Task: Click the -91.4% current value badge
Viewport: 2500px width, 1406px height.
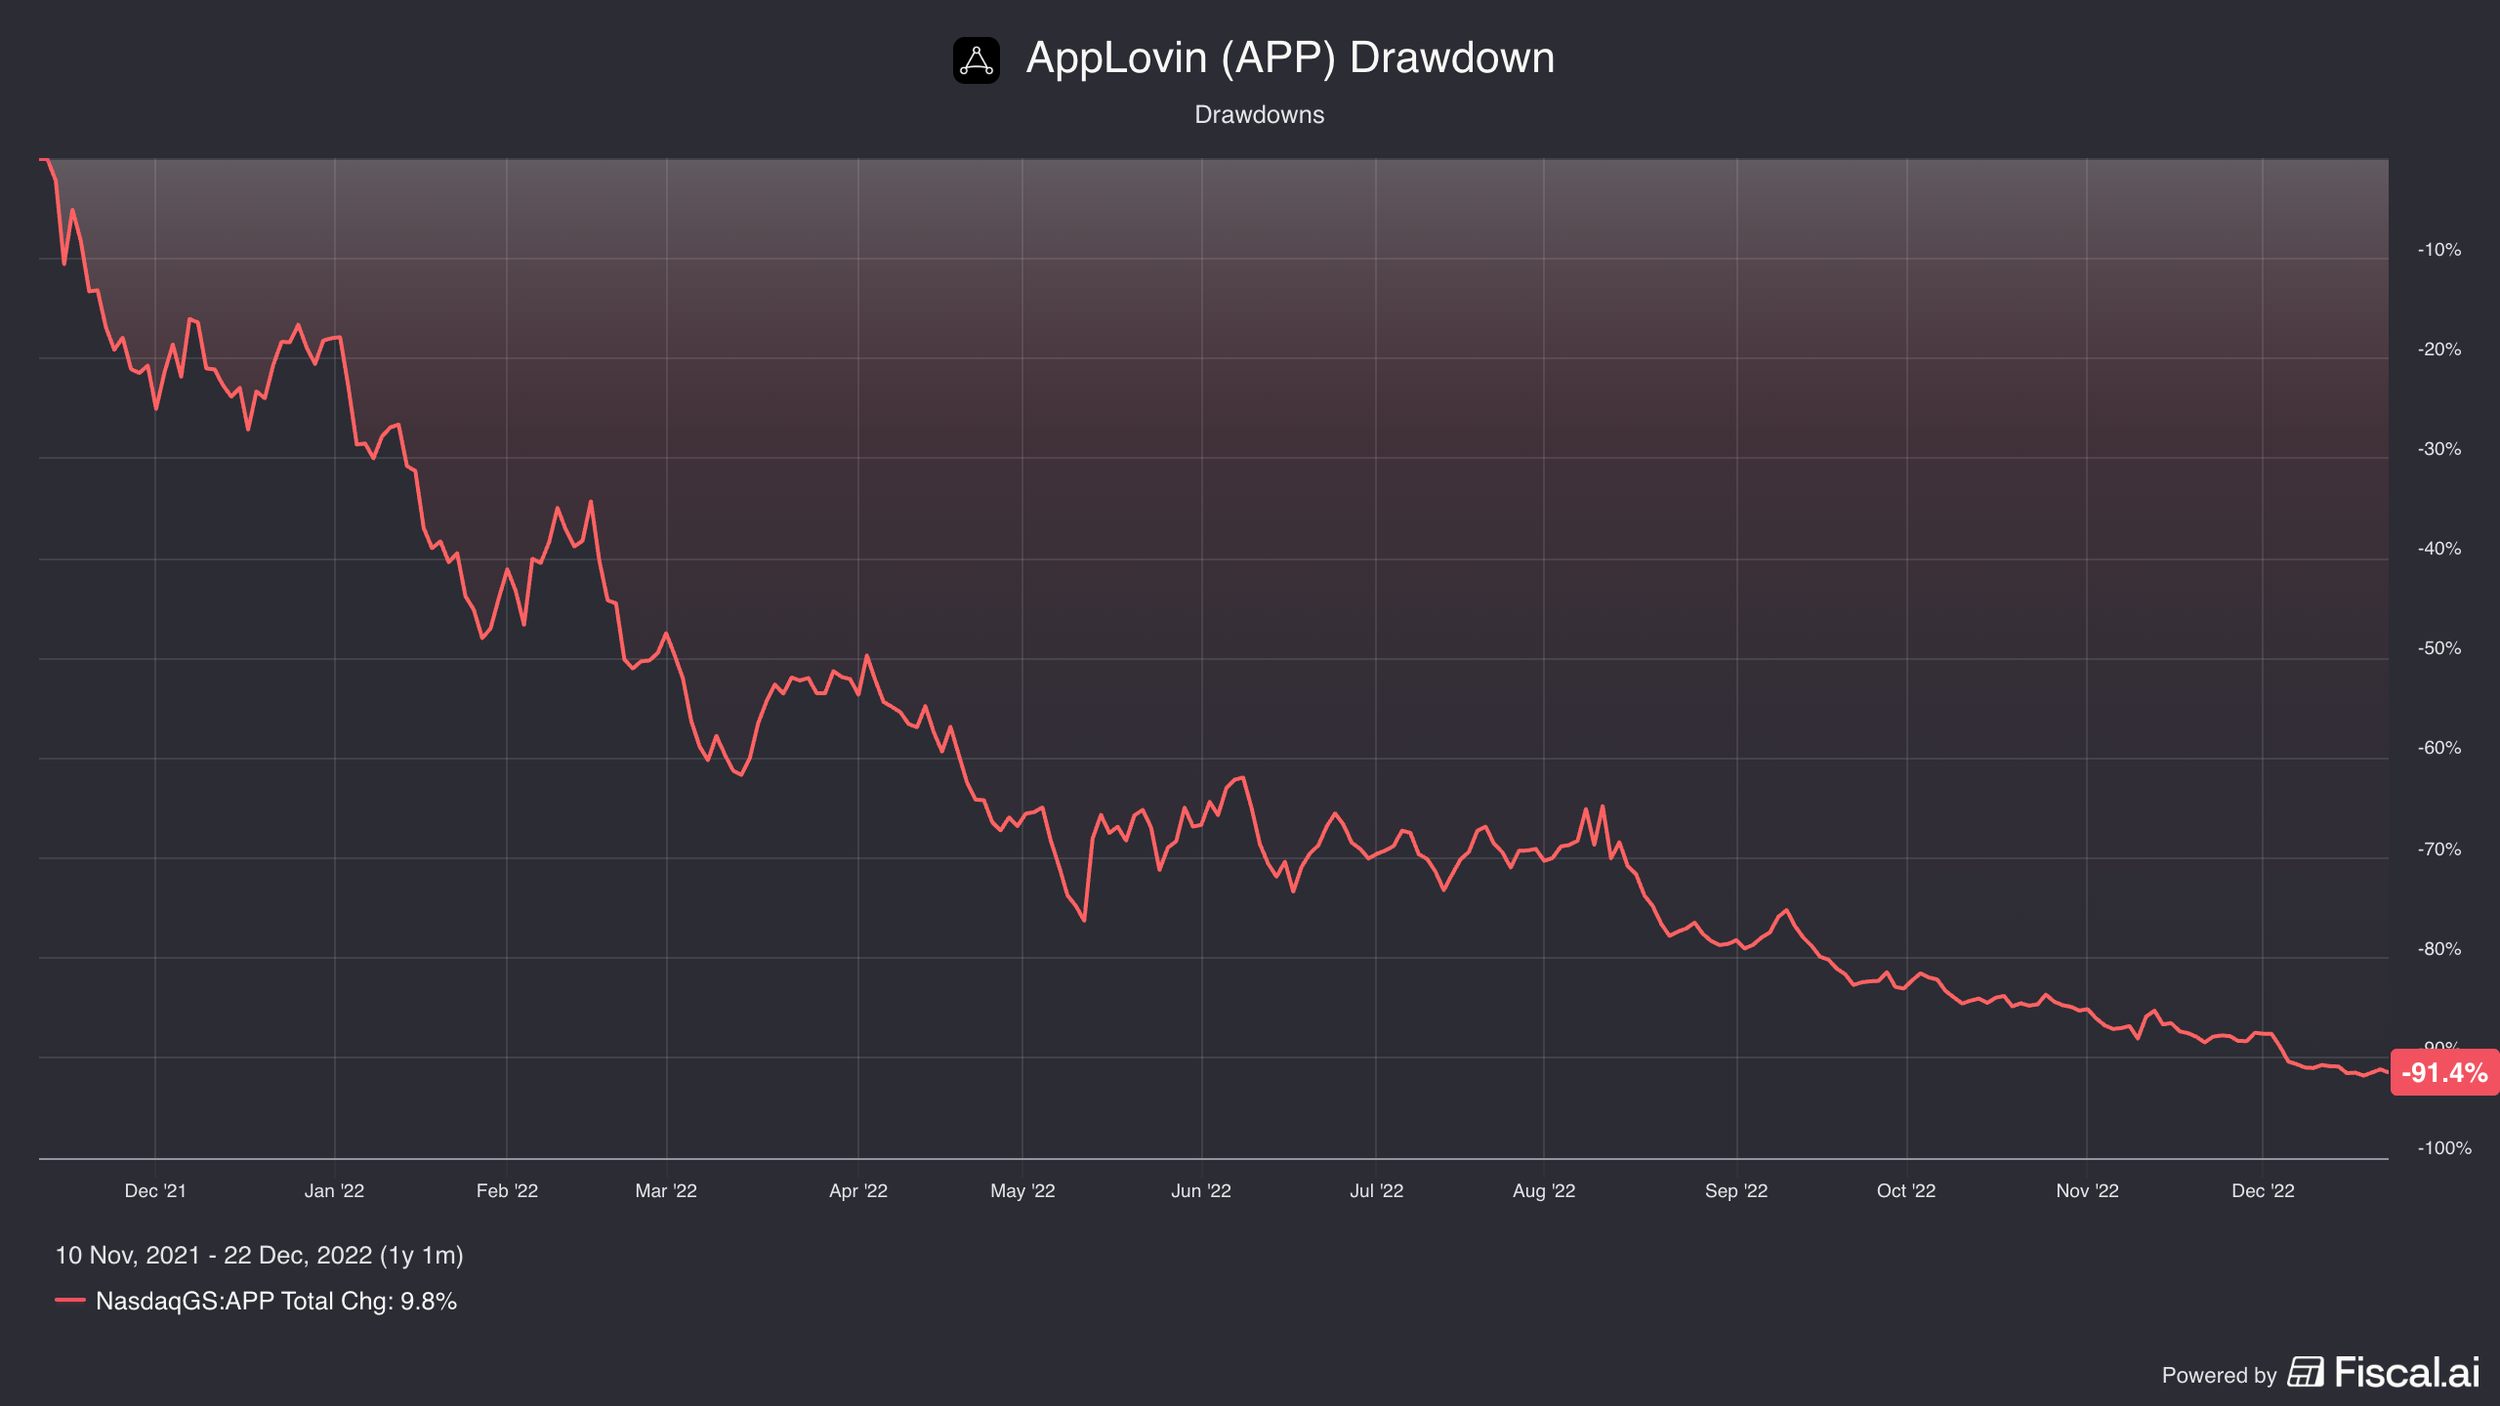Action: 2444,1073
